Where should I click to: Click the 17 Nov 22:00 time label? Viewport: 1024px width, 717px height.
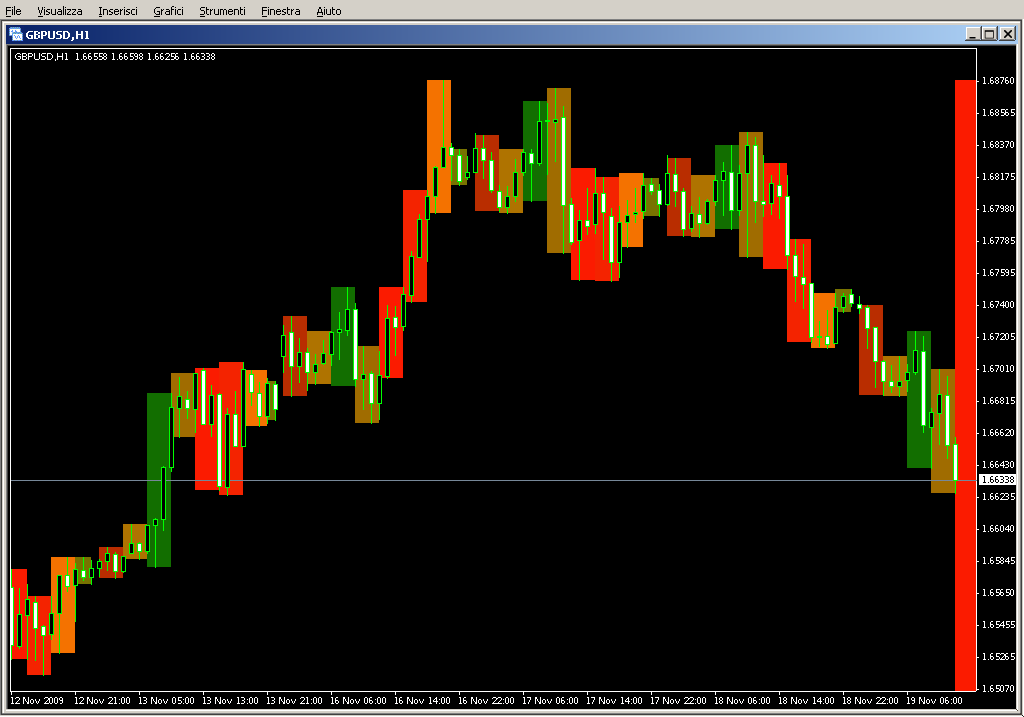(x=678, y=701)
